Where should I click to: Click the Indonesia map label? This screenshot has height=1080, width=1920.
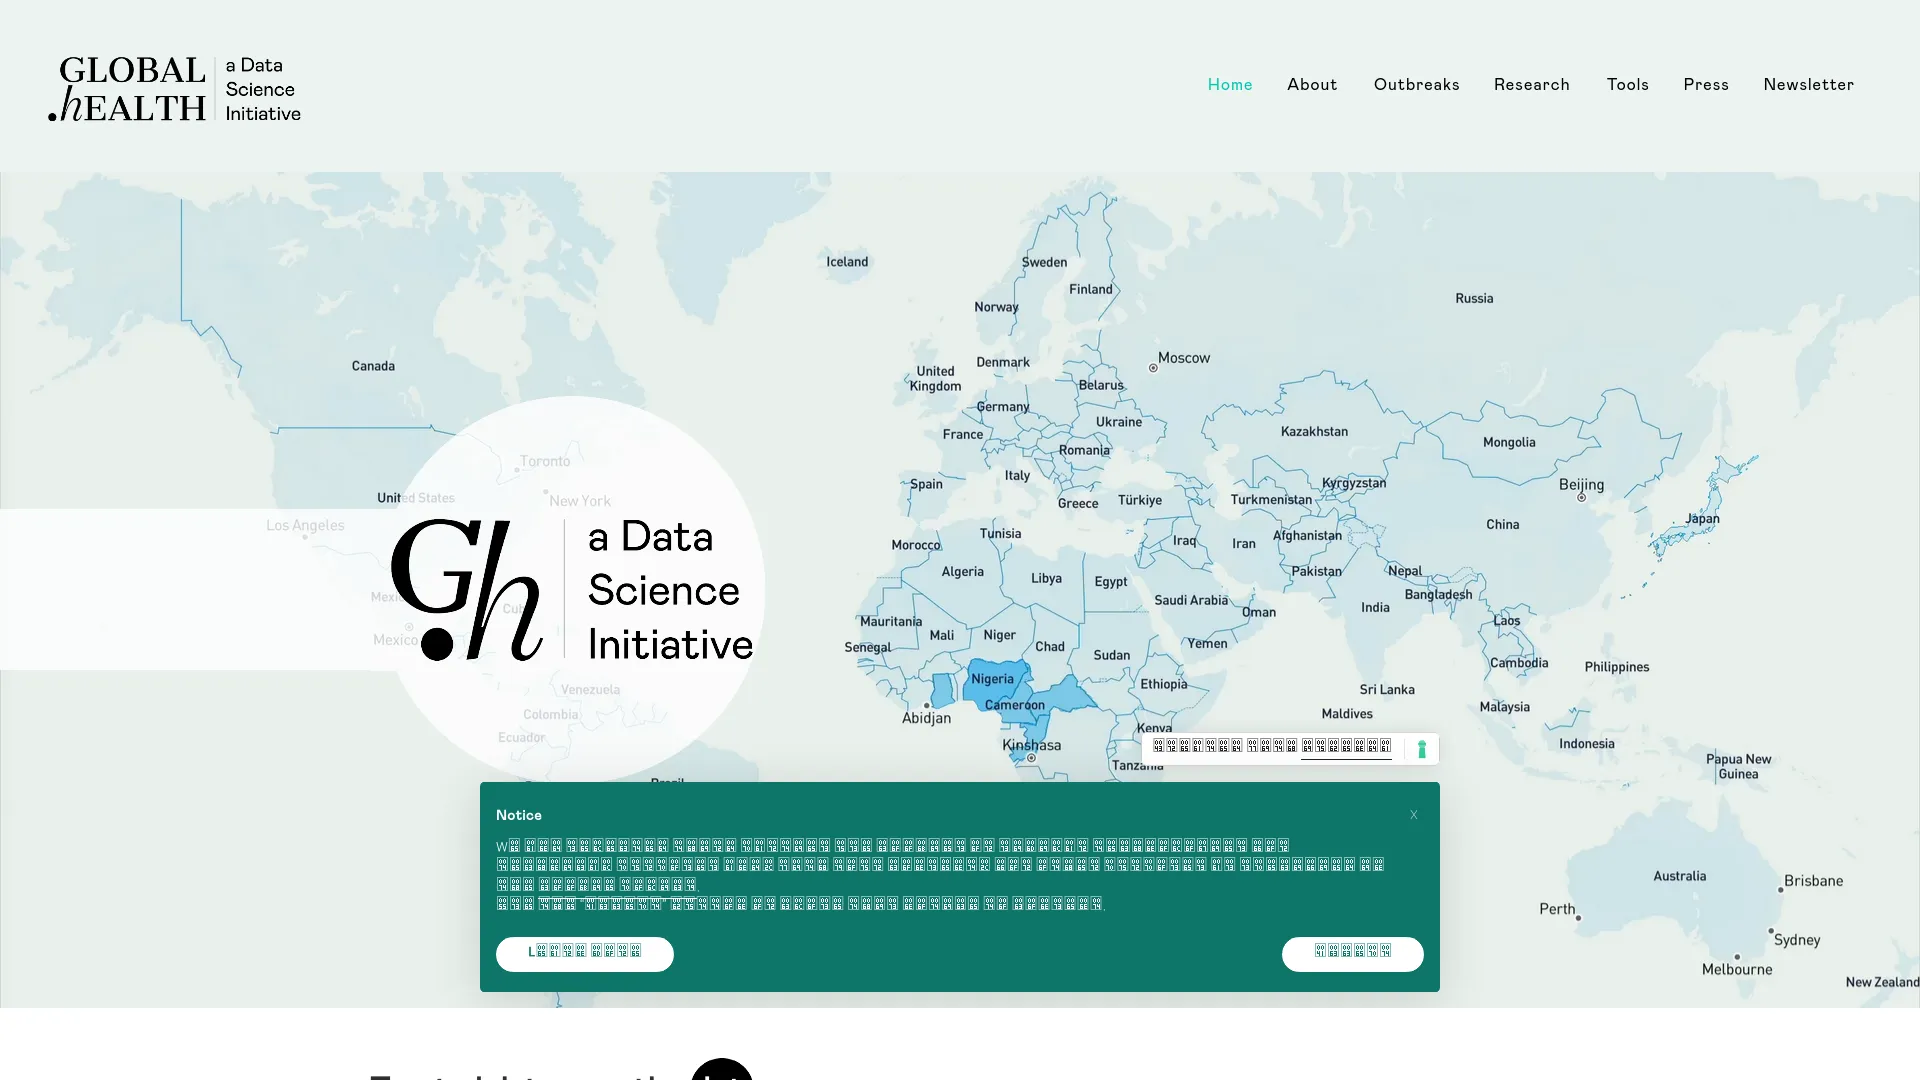pyautogui.click(x=1586, y=743)
